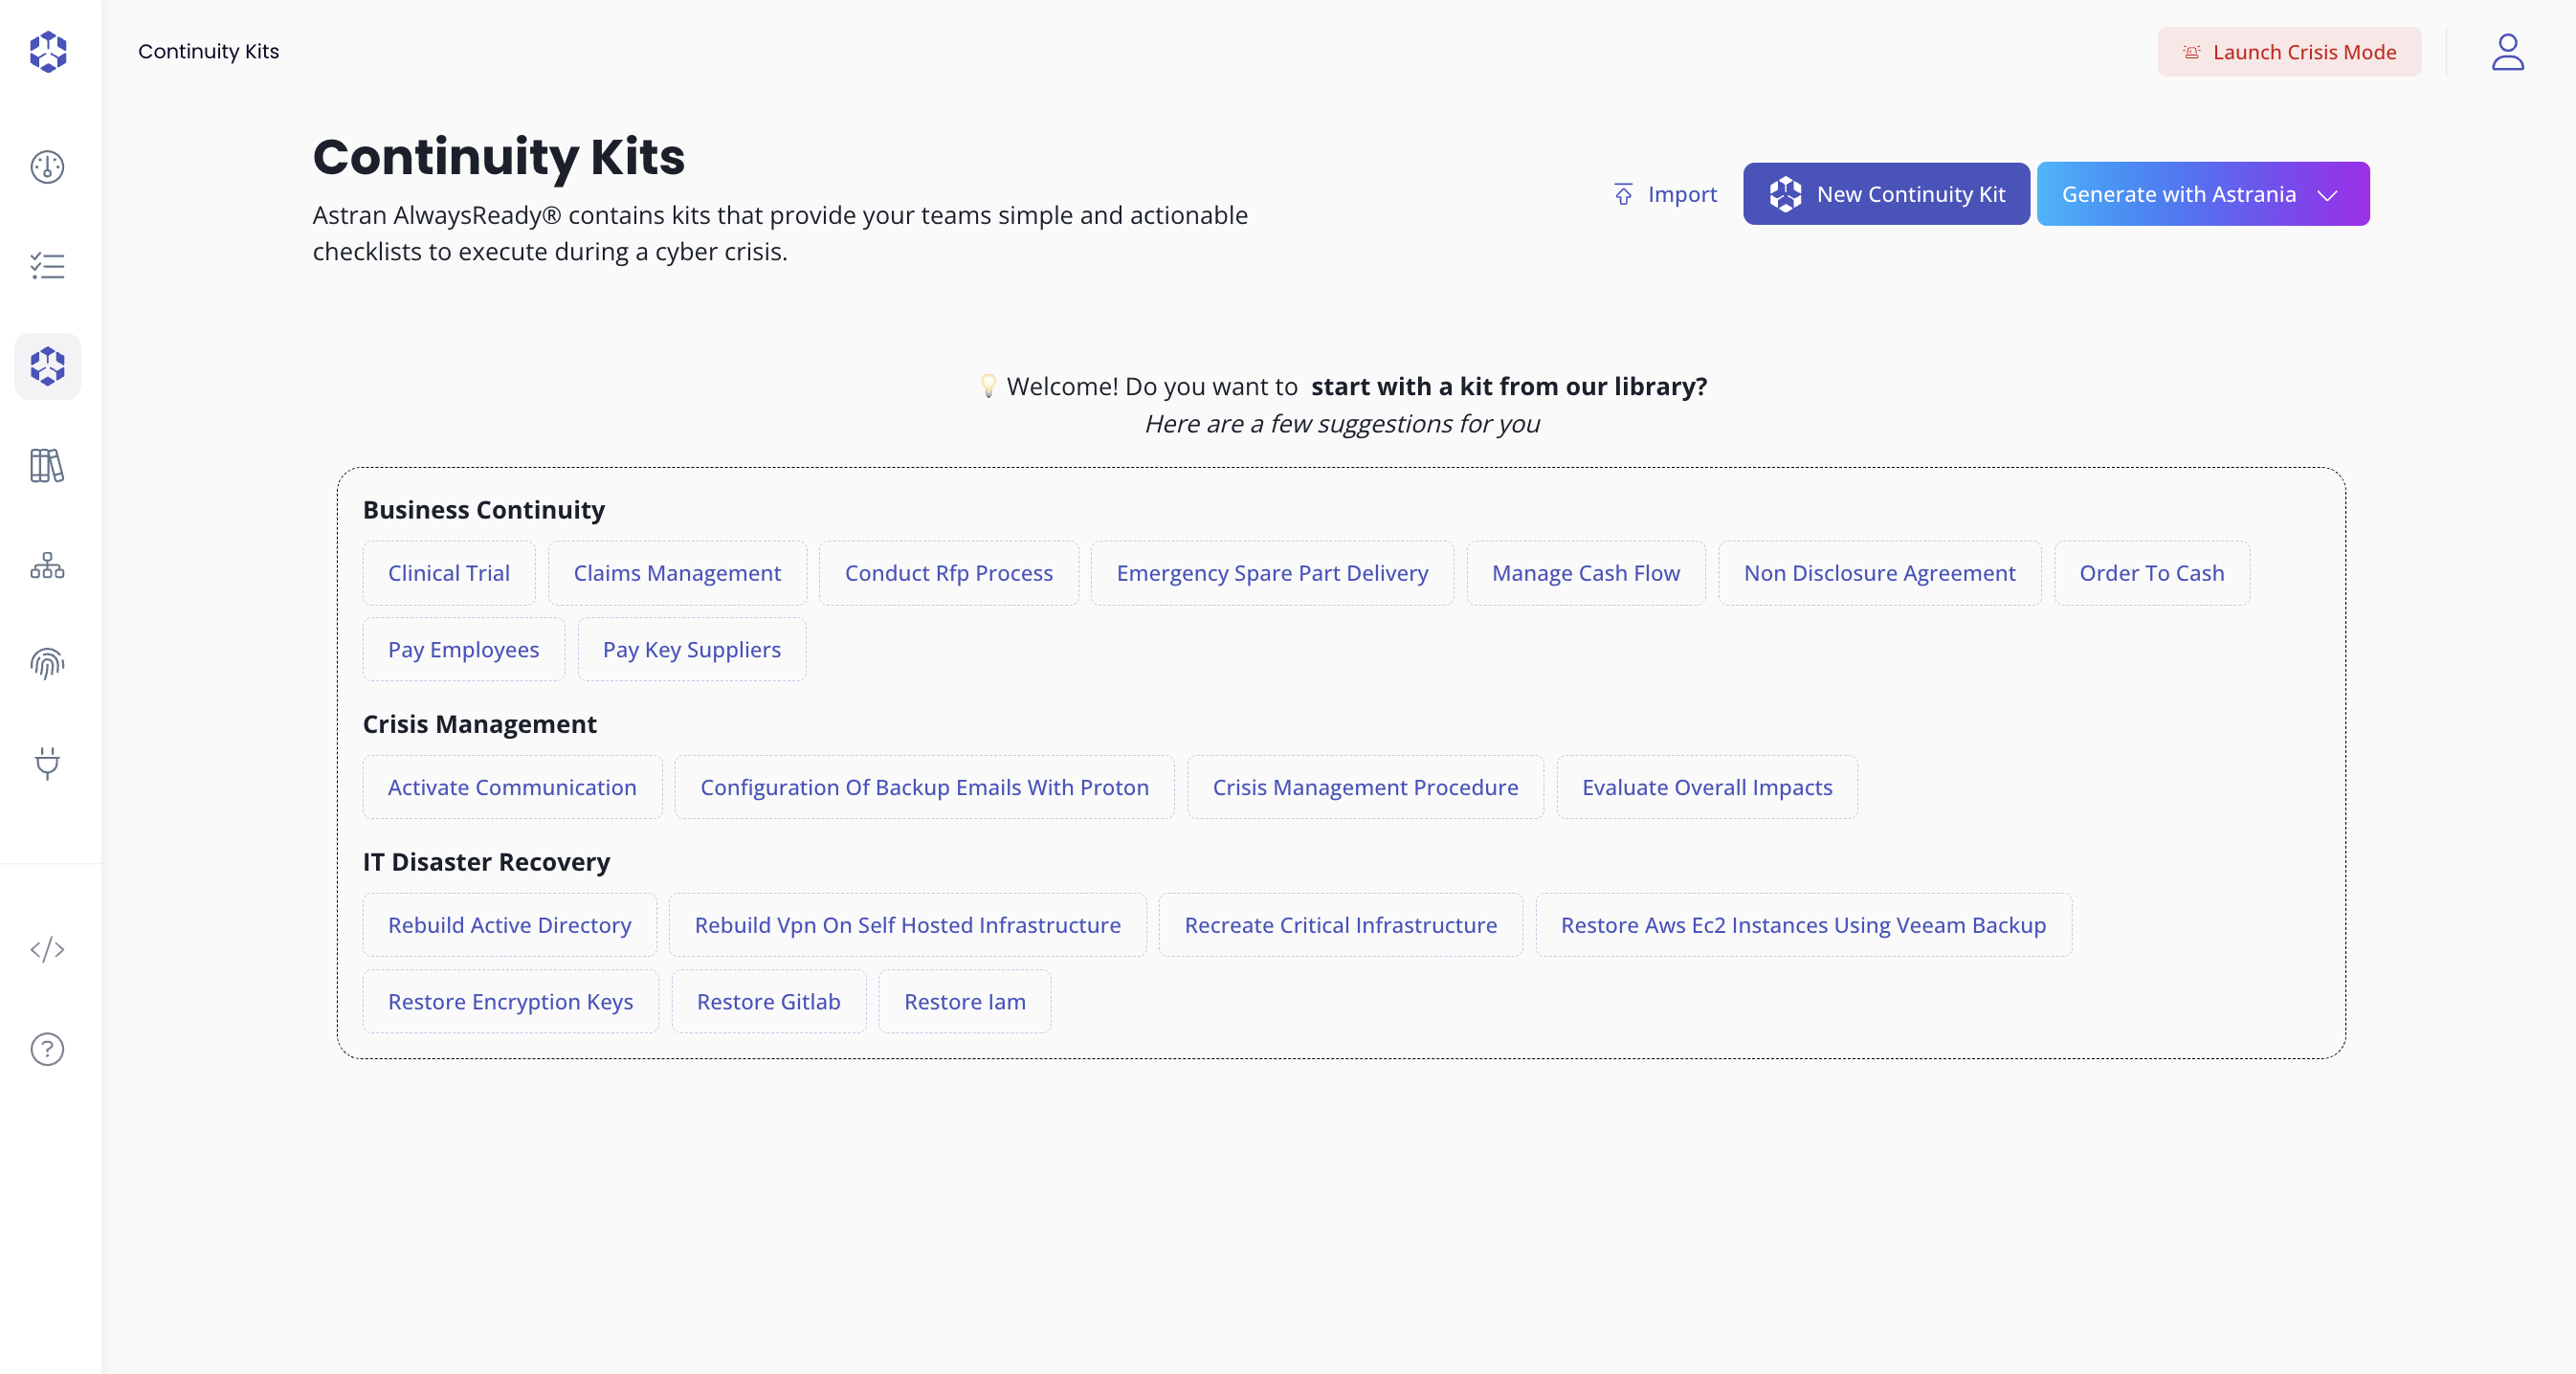Select the Clinical Trial kit suggestion
Screen dimensions: 2576x1374
[x=449, y=573]
